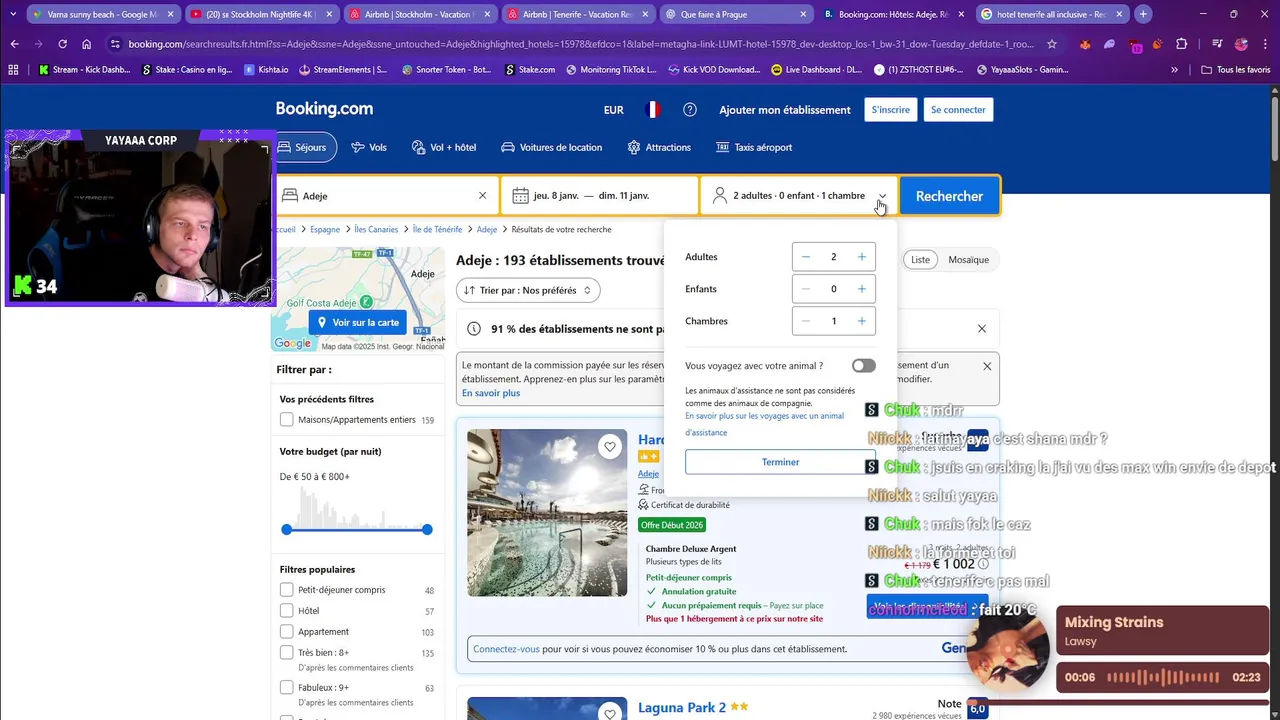Viewport: 1280px width, 720px height.
Task: Toggle the travelling with pet switch
Action: pos(863,366)
